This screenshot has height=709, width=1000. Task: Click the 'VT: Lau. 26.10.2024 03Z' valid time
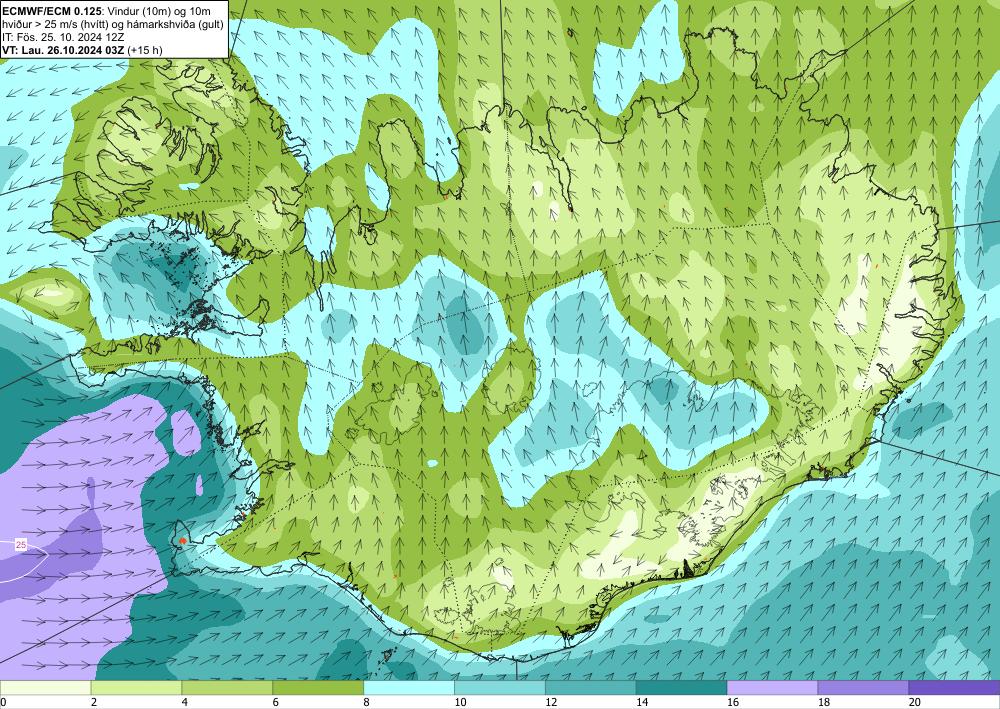pyautogui.click(x=63, y=50)
